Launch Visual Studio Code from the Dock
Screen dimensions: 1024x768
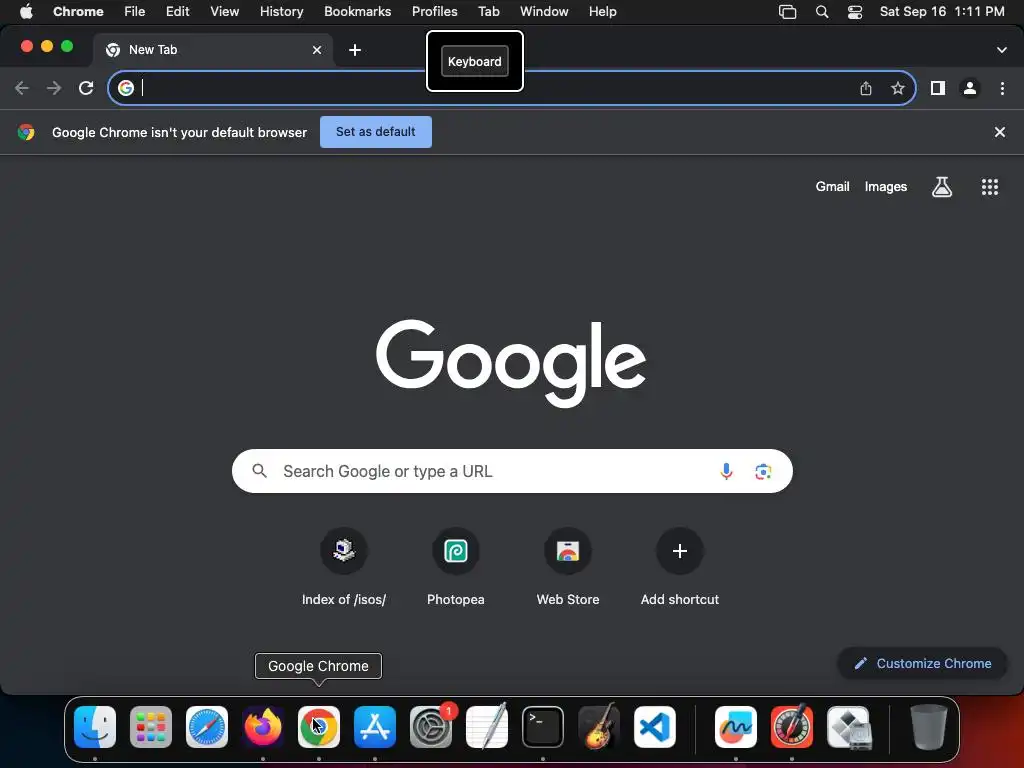coord(655,727)
